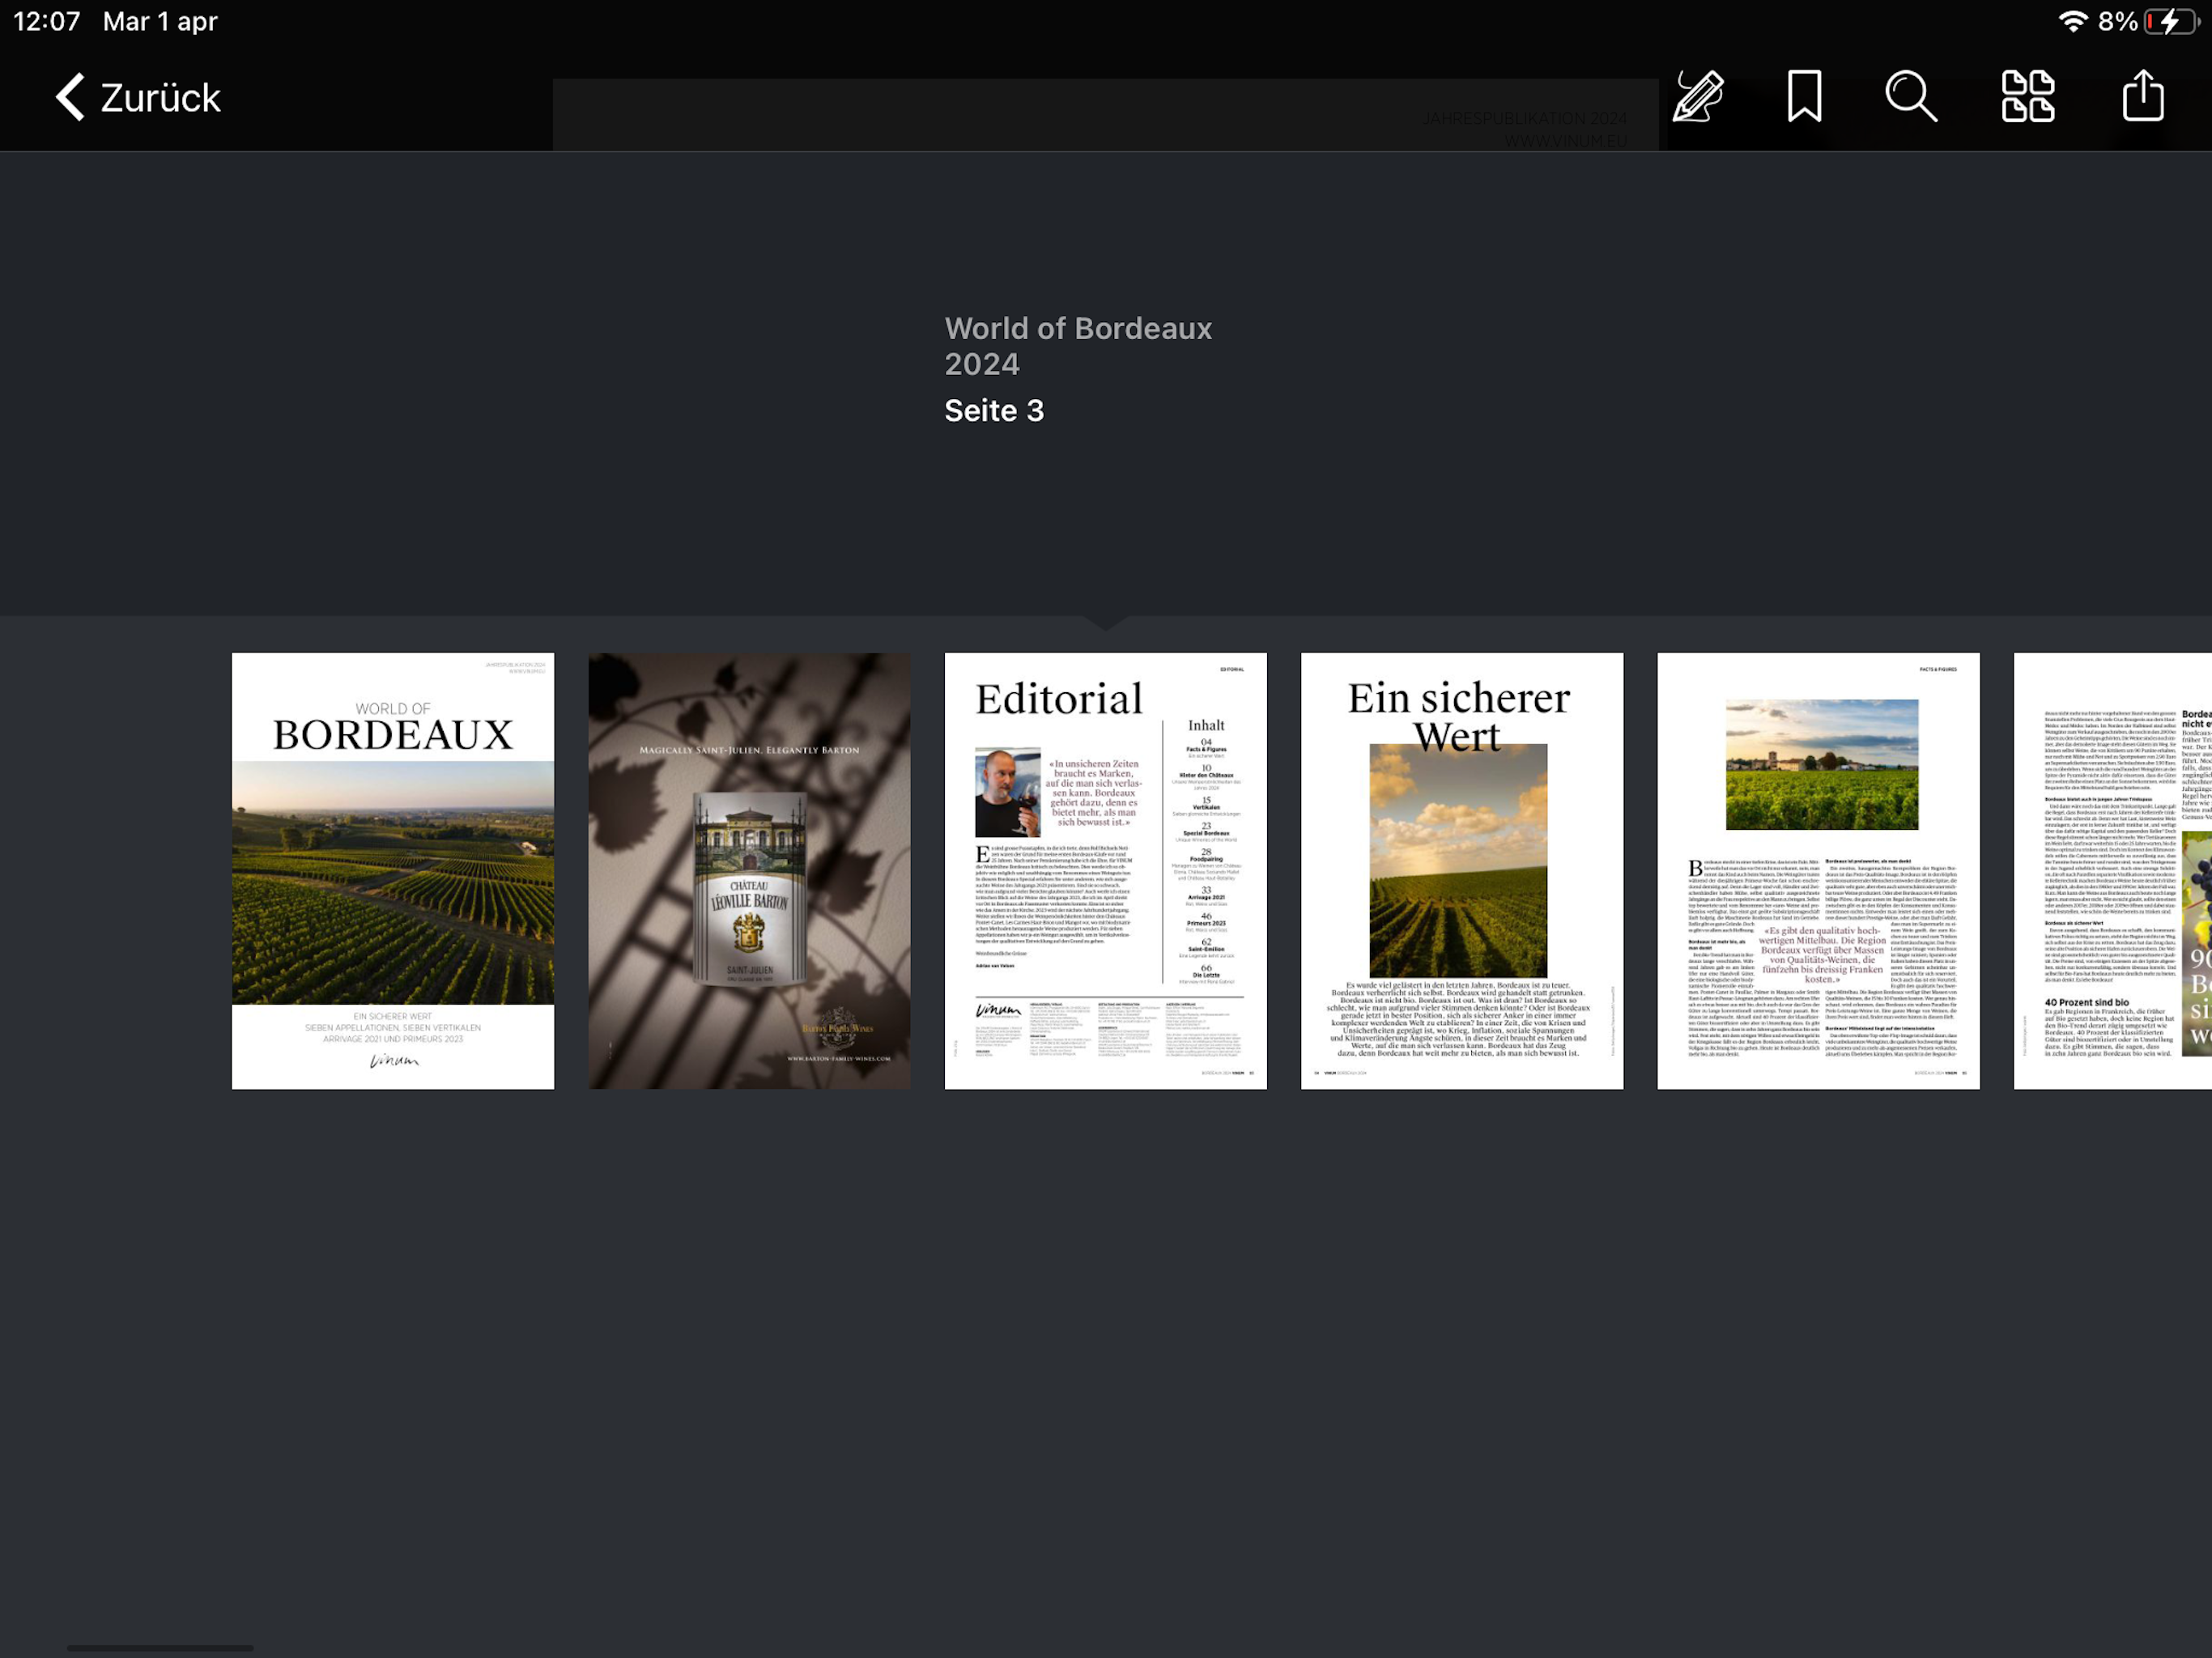The height and width of the screenshot is (1658, 2212).
Task: Tap the home indicator bar at bottom
Action: point(160,1647)
